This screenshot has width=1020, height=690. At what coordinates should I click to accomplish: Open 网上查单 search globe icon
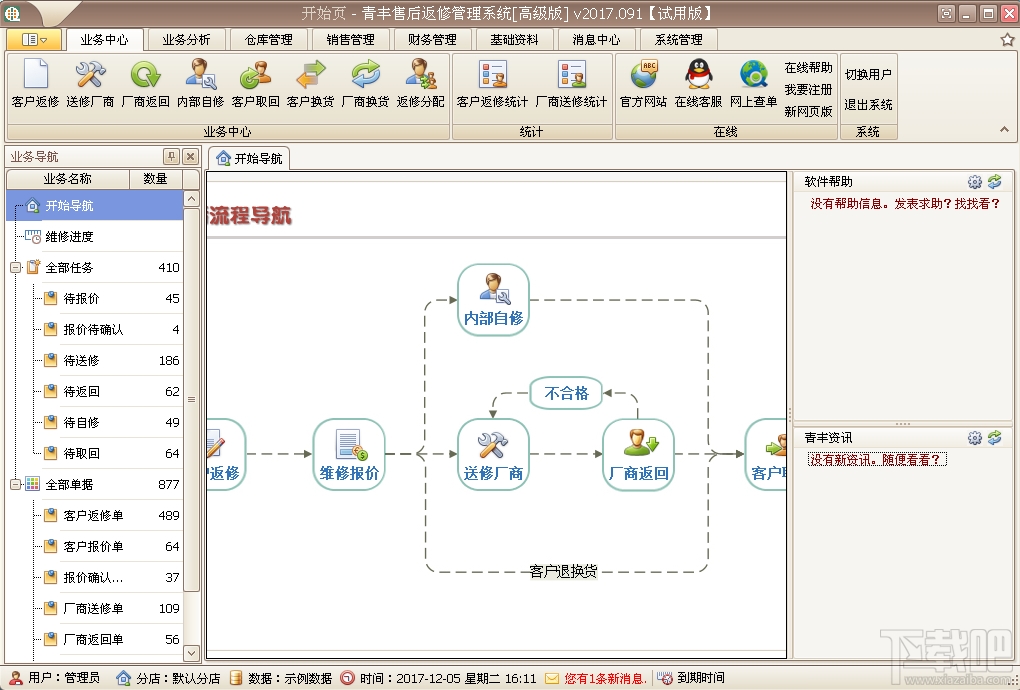tap(753, 83)
